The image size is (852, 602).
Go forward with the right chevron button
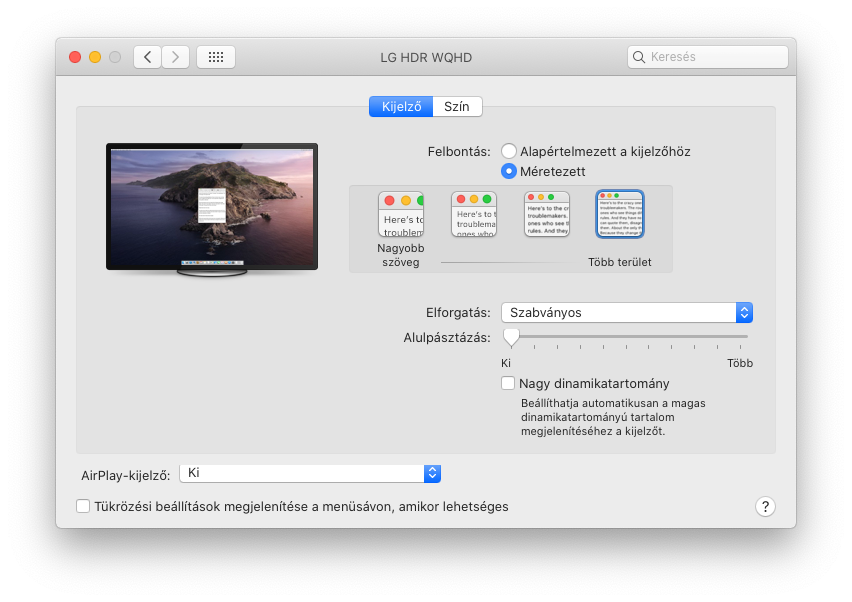pos(176,57)
